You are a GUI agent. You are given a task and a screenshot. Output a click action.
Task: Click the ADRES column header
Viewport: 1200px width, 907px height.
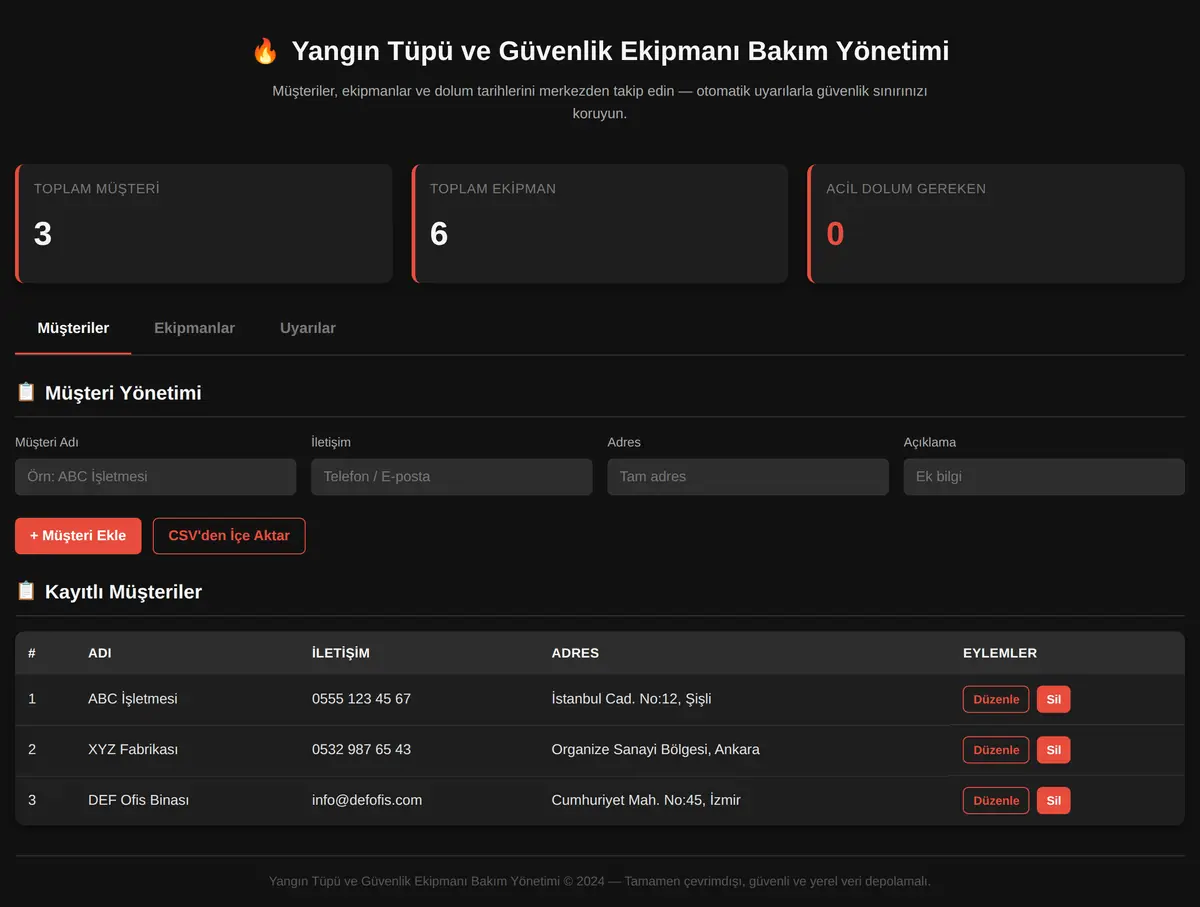575,653
